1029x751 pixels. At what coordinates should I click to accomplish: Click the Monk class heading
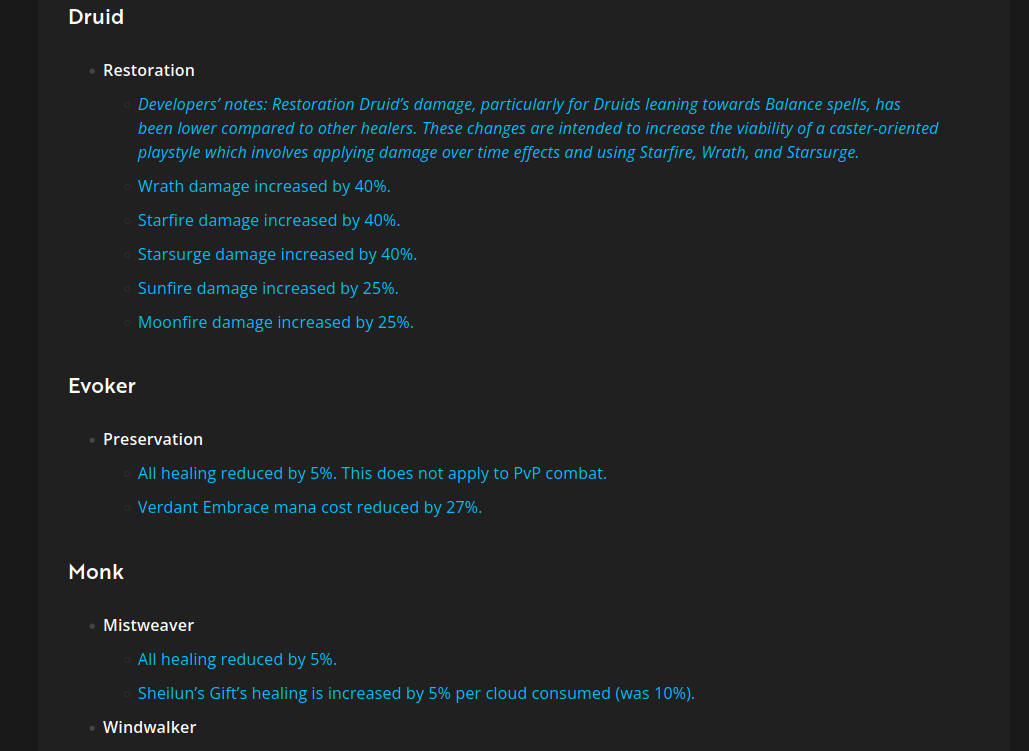pos(96,572)
